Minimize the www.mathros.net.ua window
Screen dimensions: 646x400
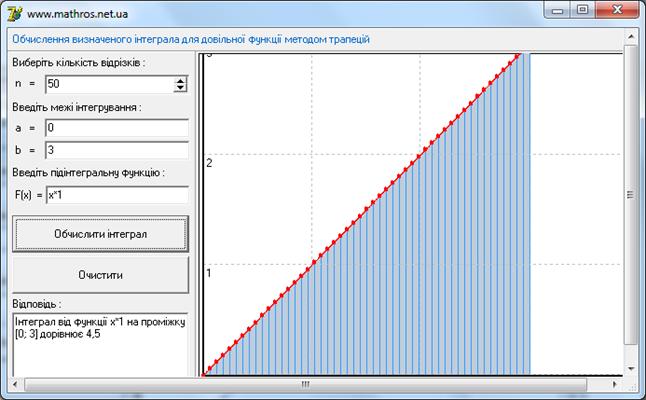pos(557,11)
